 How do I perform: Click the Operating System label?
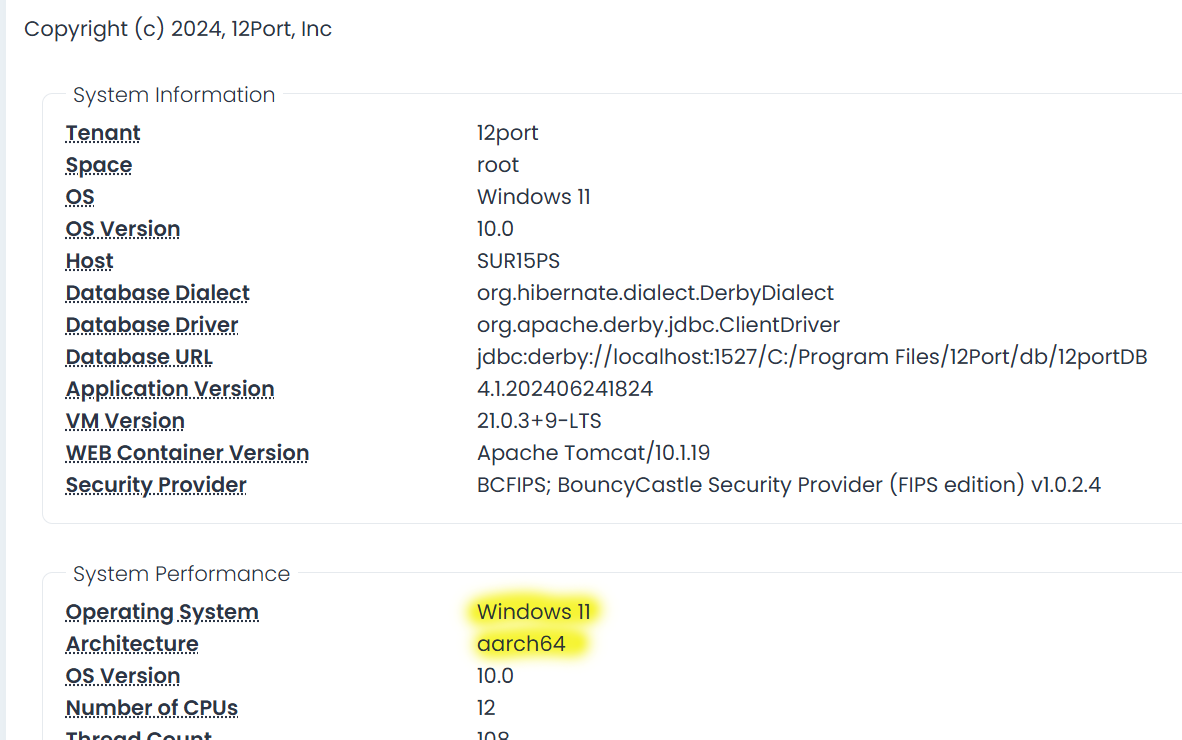point(162,612)
